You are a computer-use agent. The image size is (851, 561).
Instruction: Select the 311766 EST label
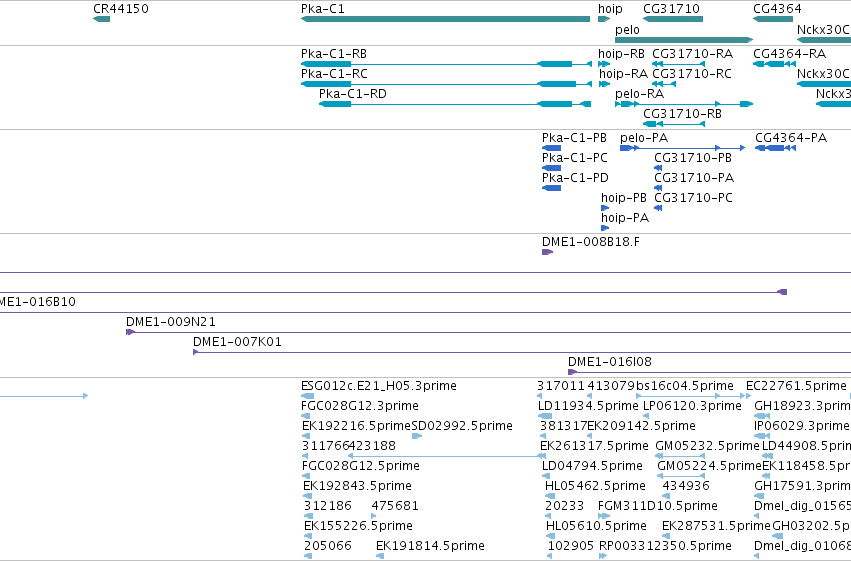(x=325, y=446)
